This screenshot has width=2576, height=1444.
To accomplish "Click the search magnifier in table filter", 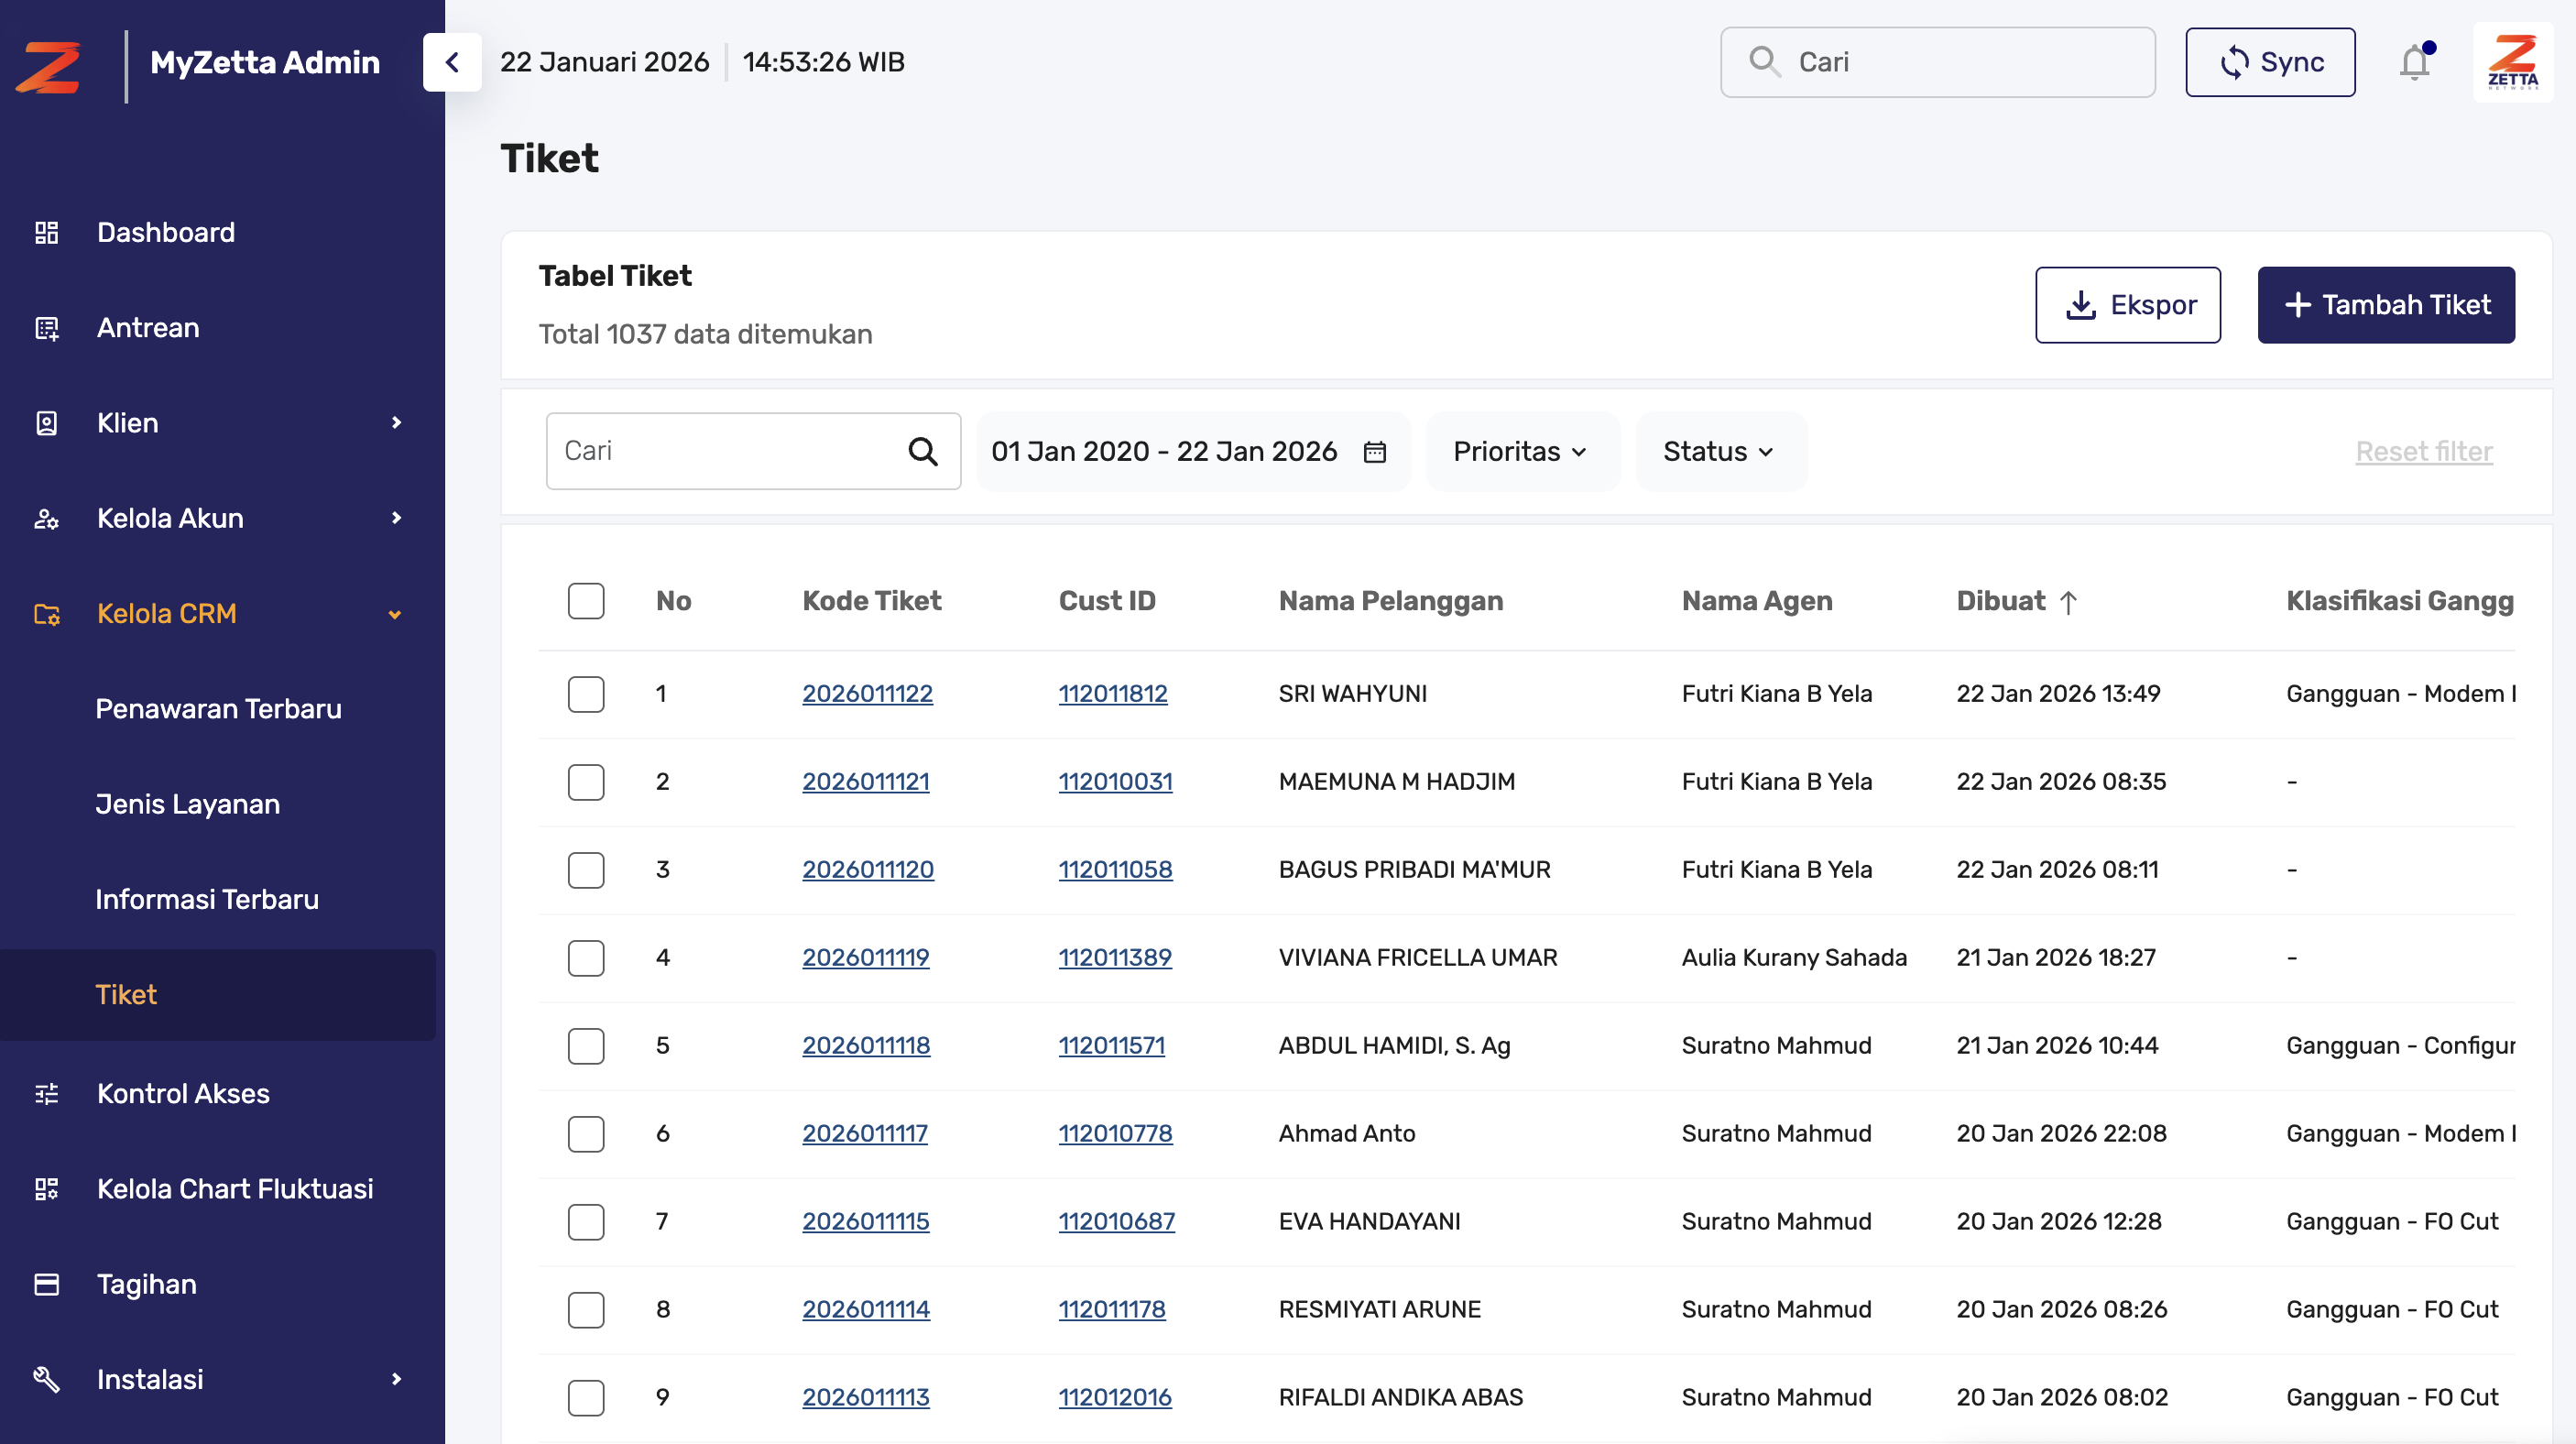I will pos(920,451).
